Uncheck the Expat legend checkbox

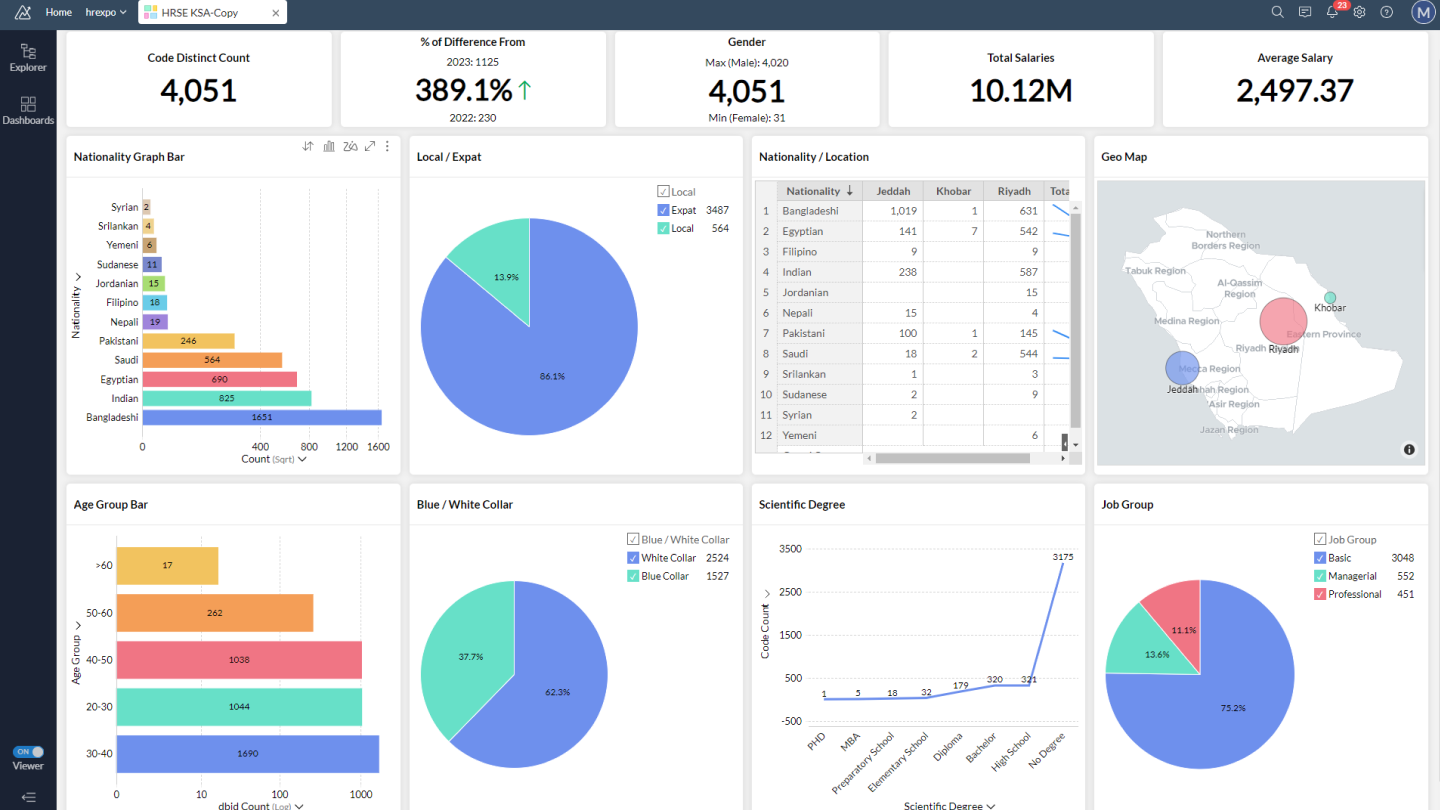click(663, 210)
